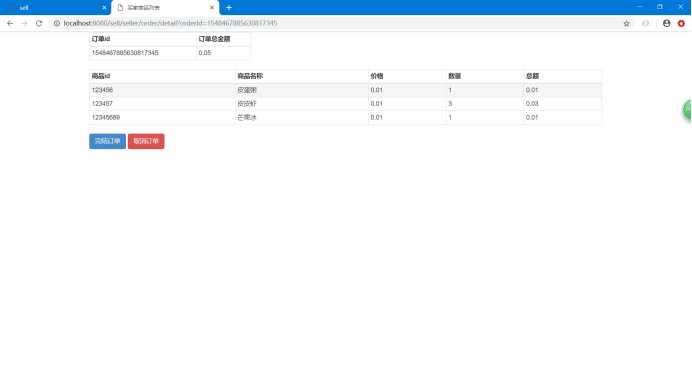The image size is (692, 371).
Task: Select product id 123456 cell
Action: point(162,90)
